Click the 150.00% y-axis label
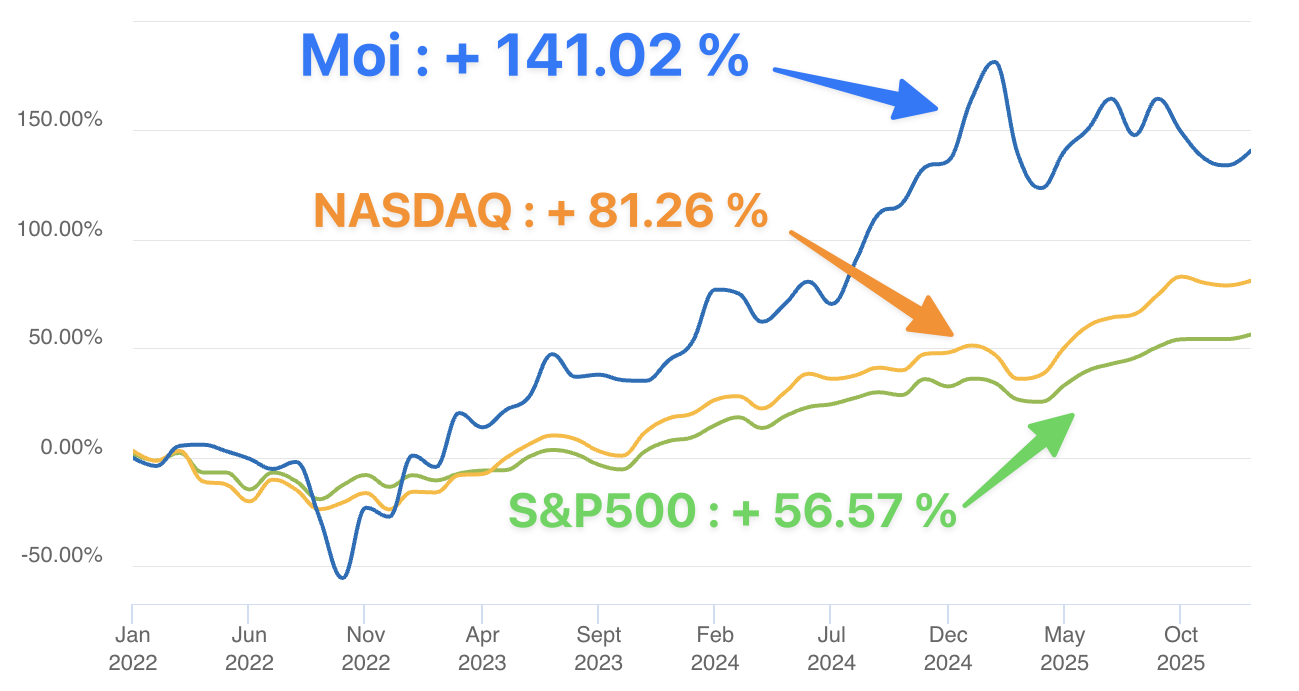Viewport: 1299px width, 691px height. pos(60,120)
